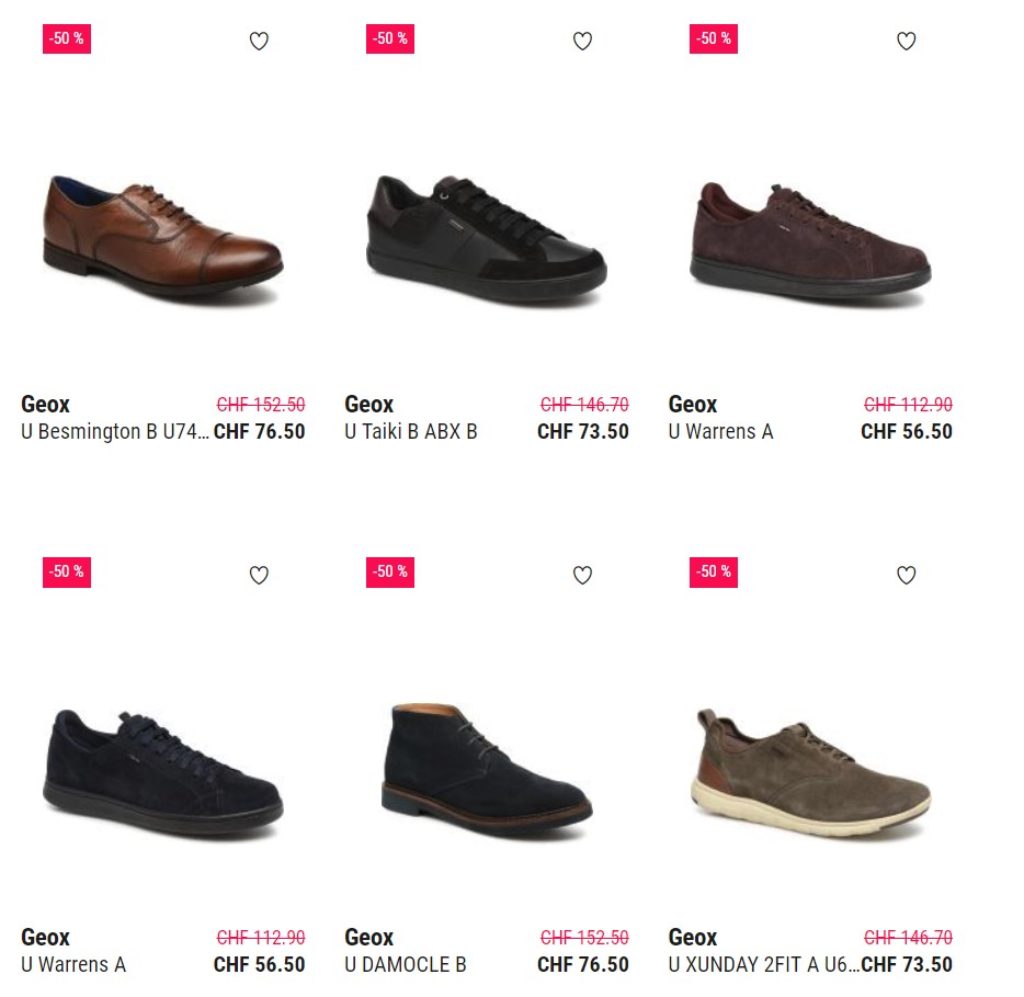Favorite the brown U Besmington oxford shoe
The image size is (1024, 997).
pyautogui.click(x=259, y=41)
